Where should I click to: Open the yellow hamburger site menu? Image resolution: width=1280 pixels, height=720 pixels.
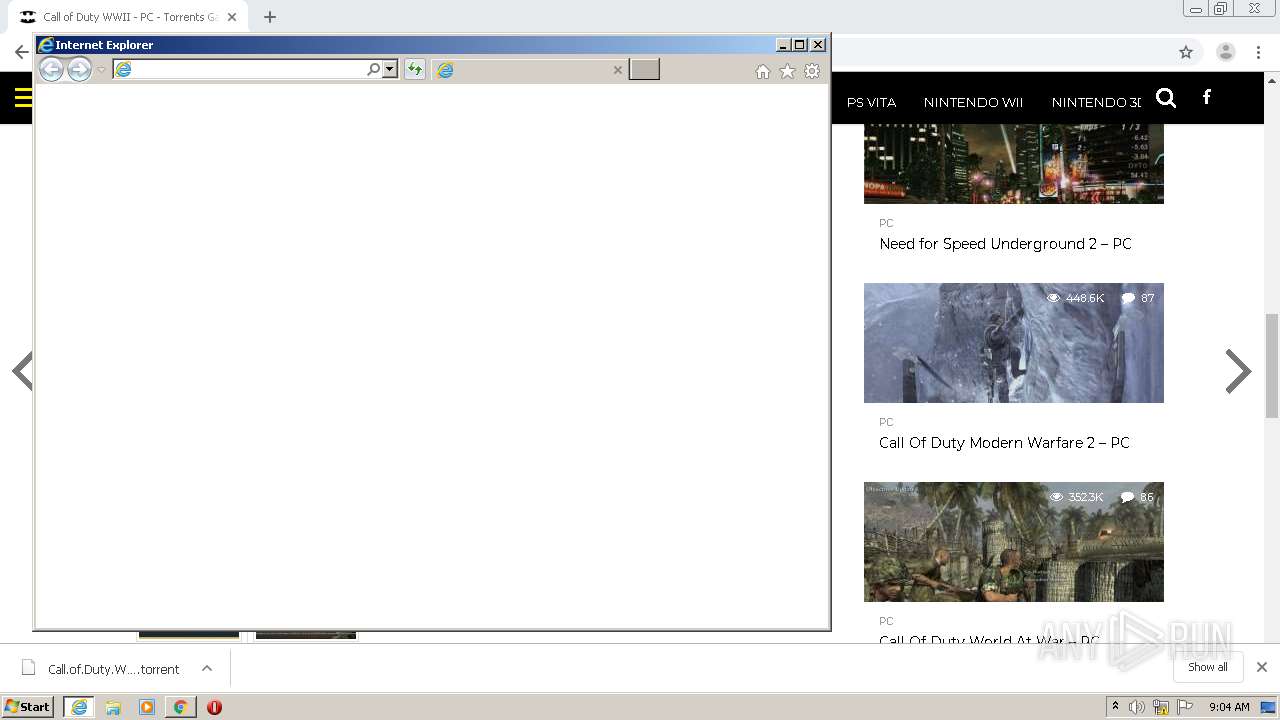(x=23, y=97)
